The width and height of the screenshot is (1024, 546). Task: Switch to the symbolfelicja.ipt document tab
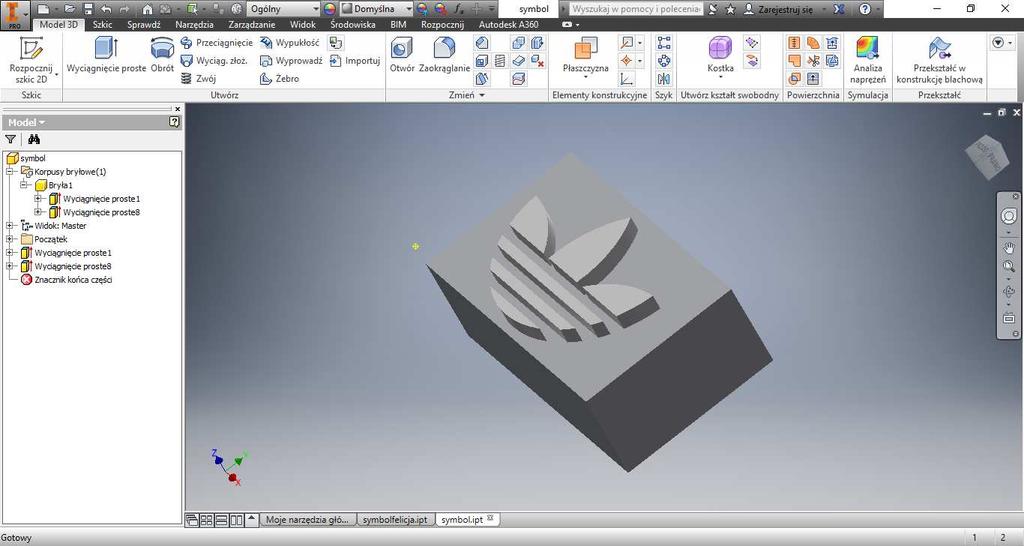tap(395, 520)
